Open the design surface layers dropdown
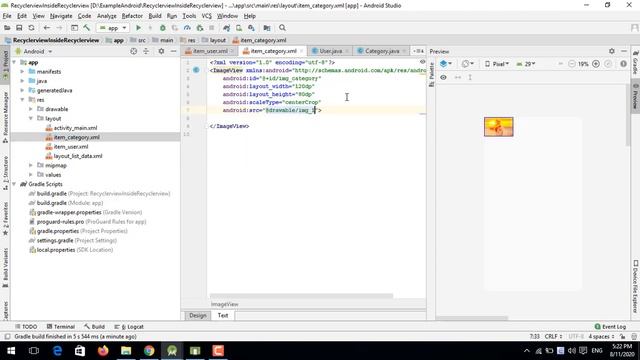The width and height of the screenshot is (640, 360). pyautogui.click(x=446, y=64)
